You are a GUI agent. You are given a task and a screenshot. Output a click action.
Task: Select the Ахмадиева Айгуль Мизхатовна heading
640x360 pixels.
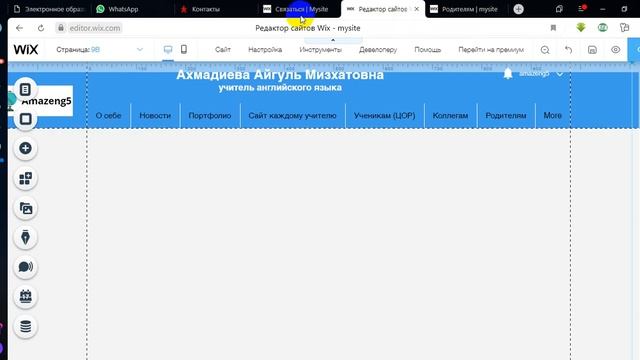pos(280,75)
